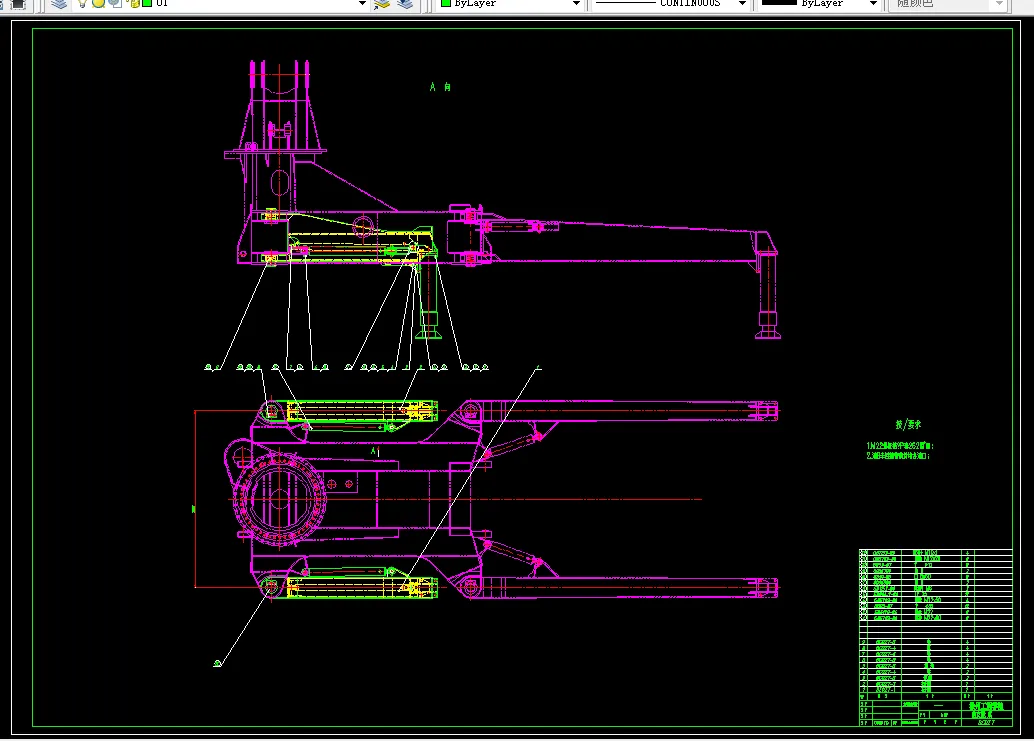The width and height of the screenshot is (1034, 741).
Task: Expand the lineweight ByLayer dropdown
Action: click(x=873, y=4)
